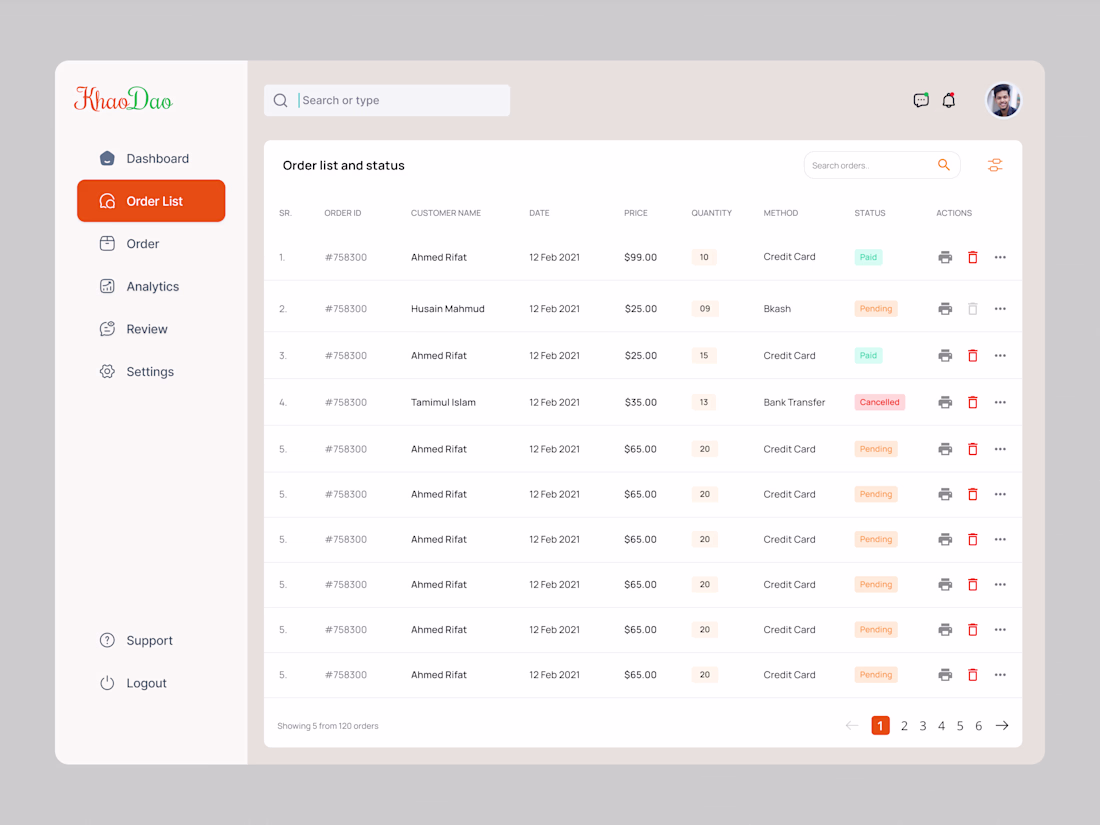
Task: Click quantity badge 13
Action: pyautogui.click(x=704, y=402)
